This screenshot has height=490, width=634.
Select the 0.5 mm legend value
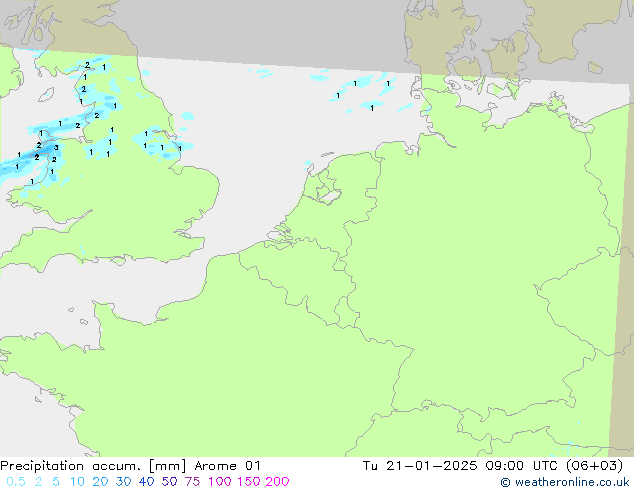click(16, 482)
